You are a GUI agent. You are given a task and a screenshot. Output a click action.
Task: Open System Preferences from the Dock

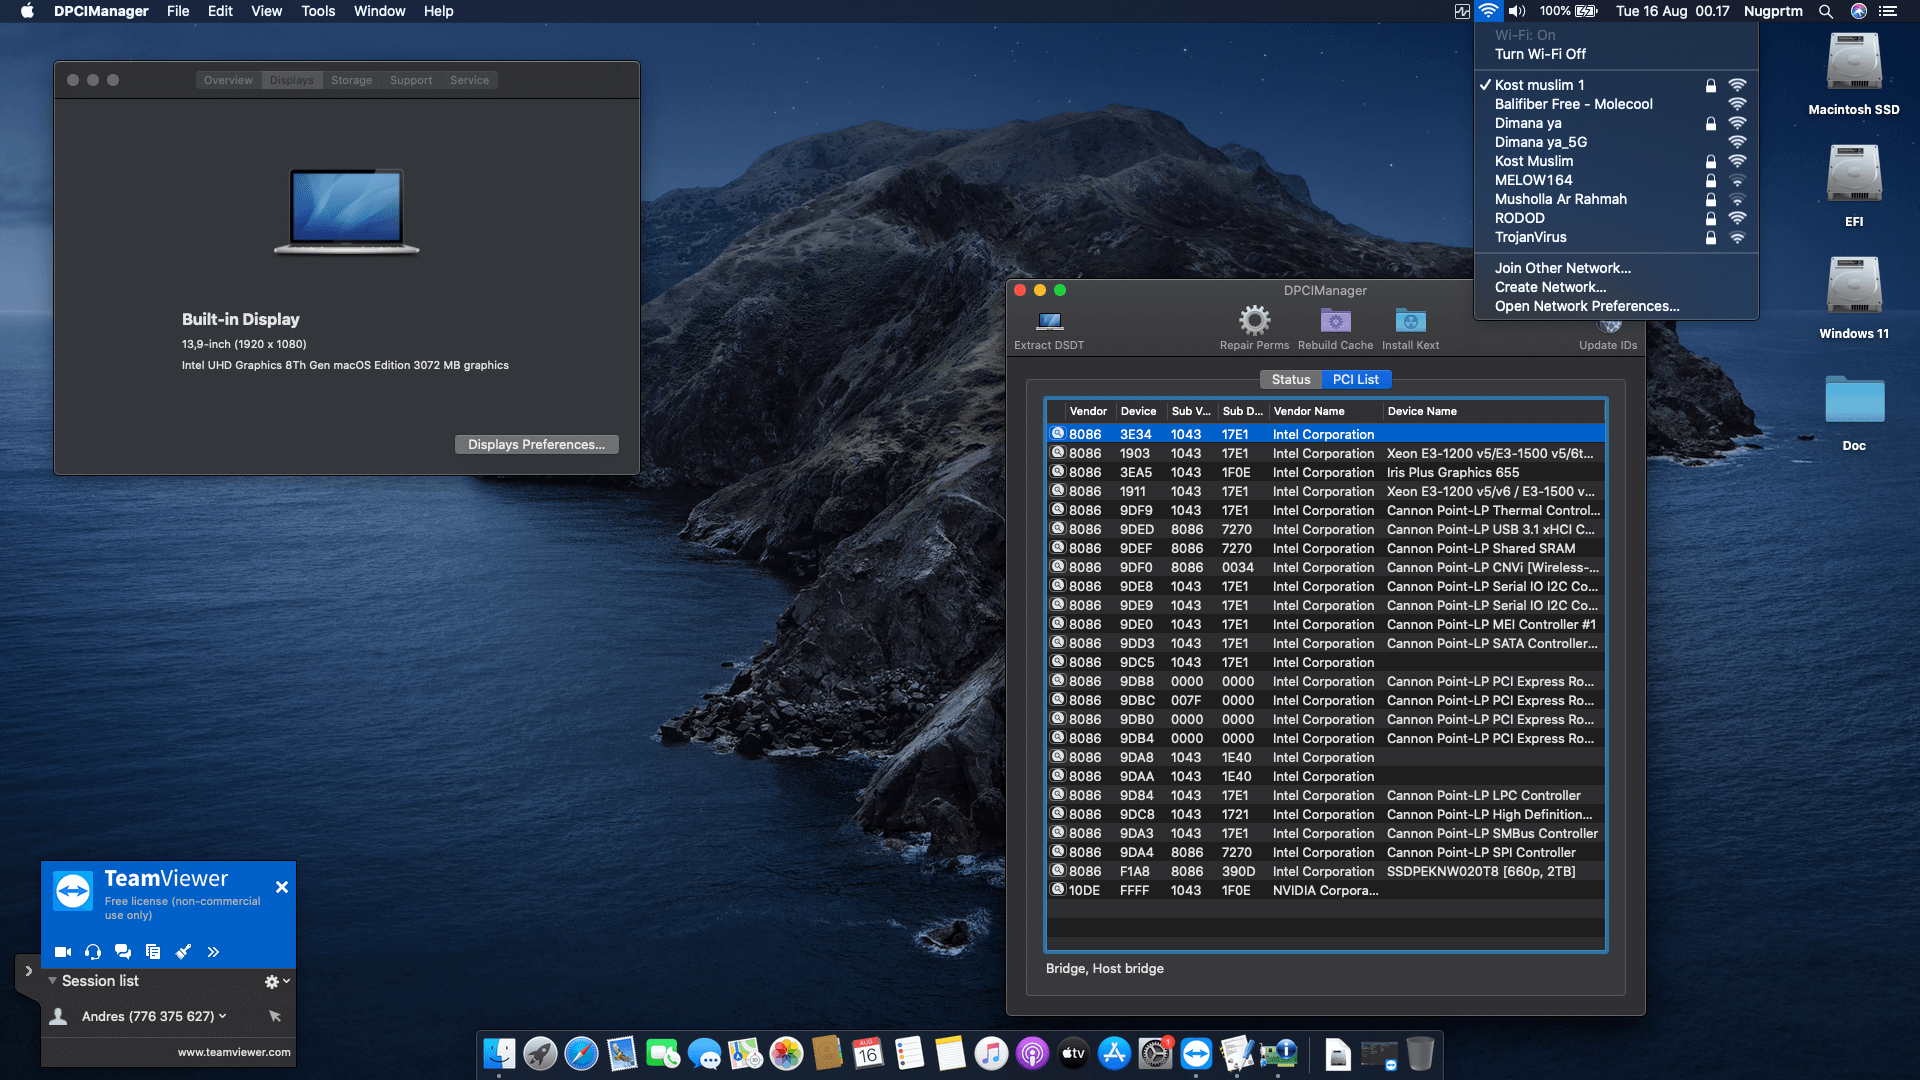tap(1155, 1053)
